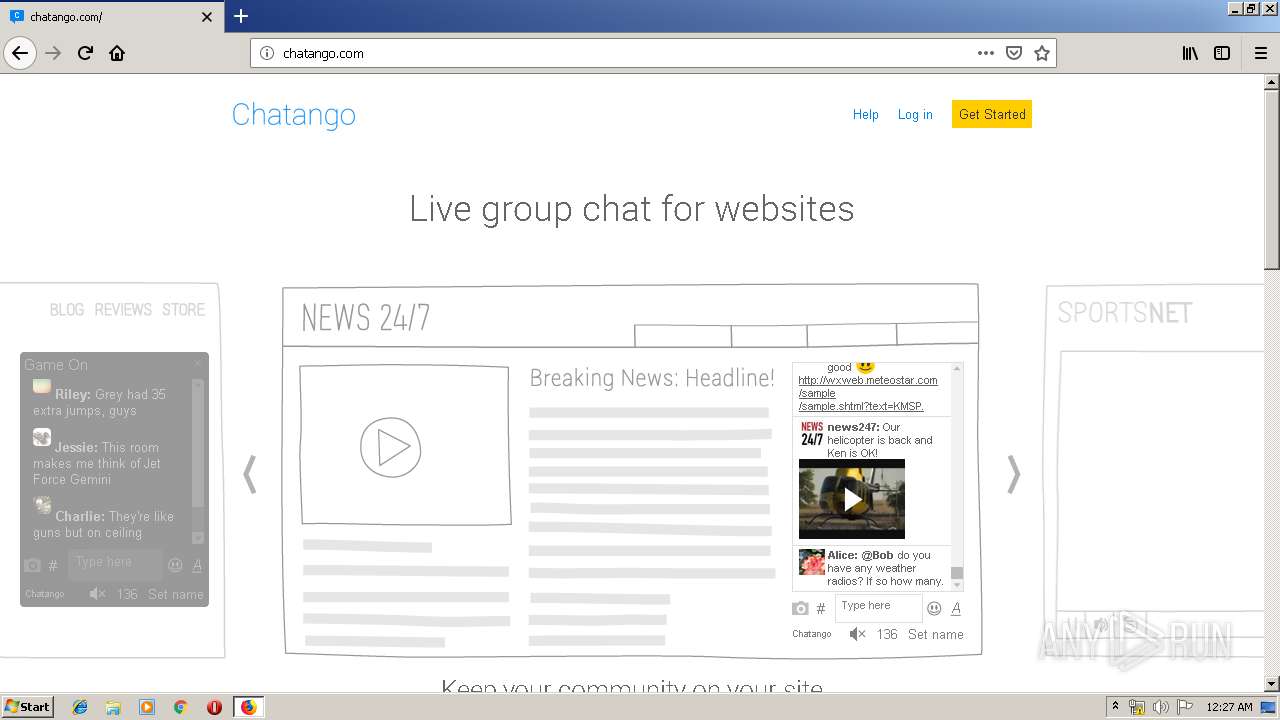1280x720 pixels.
Task: Open the Log in link
Action: [915, 115]
